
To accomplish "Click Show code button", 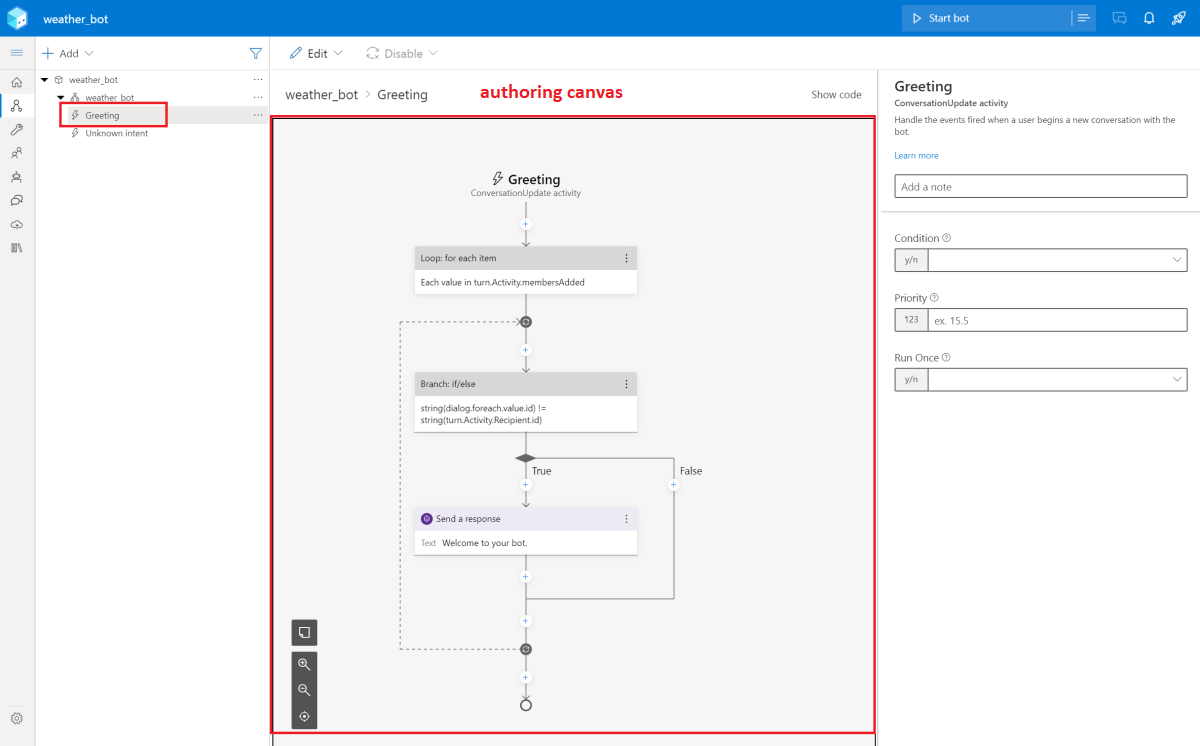I will coord(836,95).
